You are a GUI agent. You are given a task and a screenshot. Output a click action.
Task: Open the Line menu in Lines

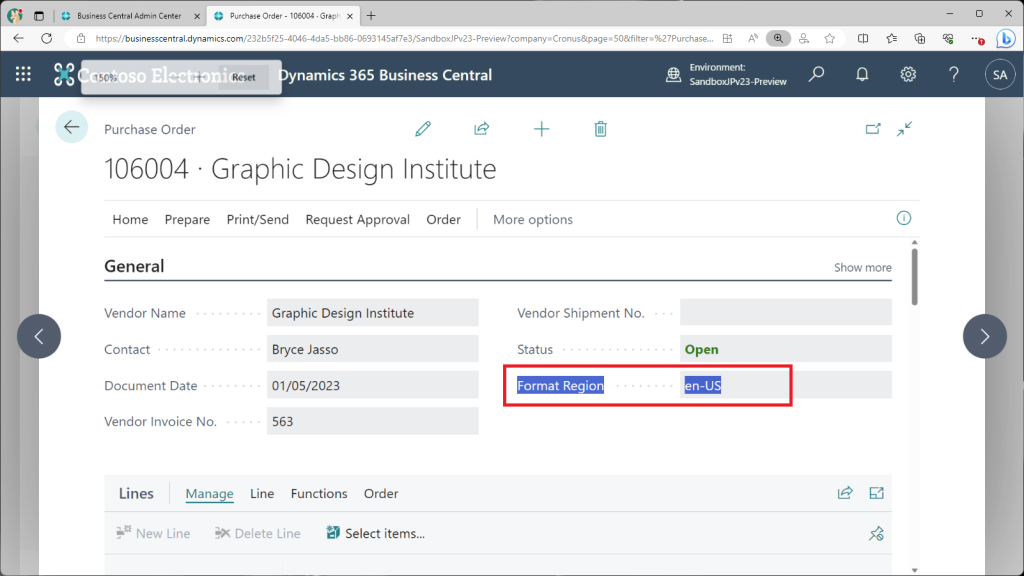pos(262,494)
